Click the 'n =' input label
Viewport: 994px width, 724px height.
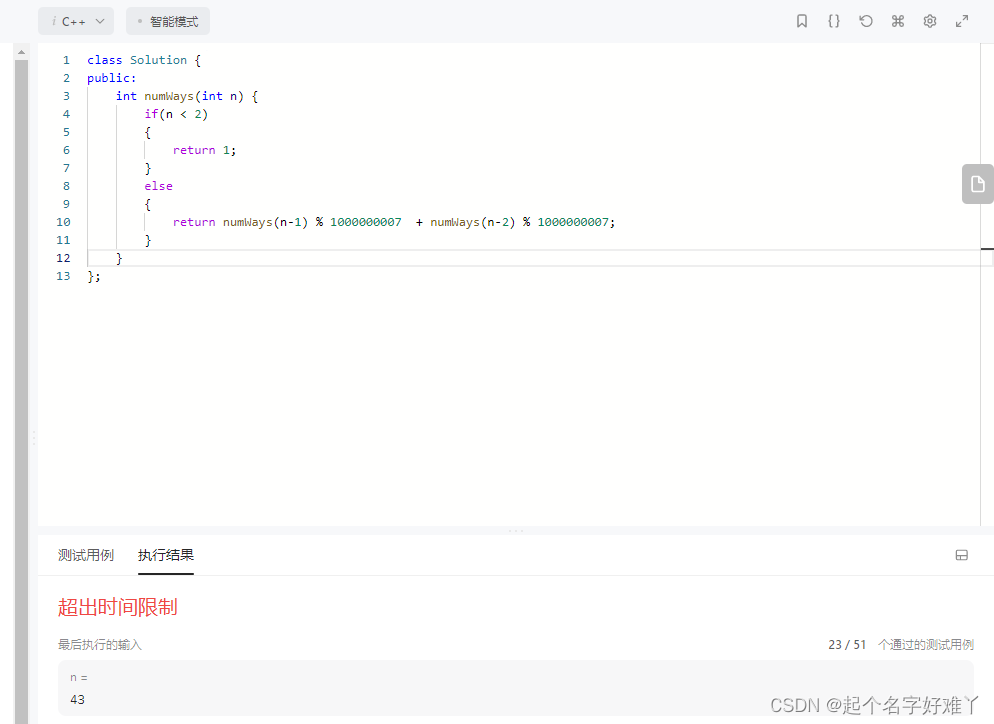point(79,678)
